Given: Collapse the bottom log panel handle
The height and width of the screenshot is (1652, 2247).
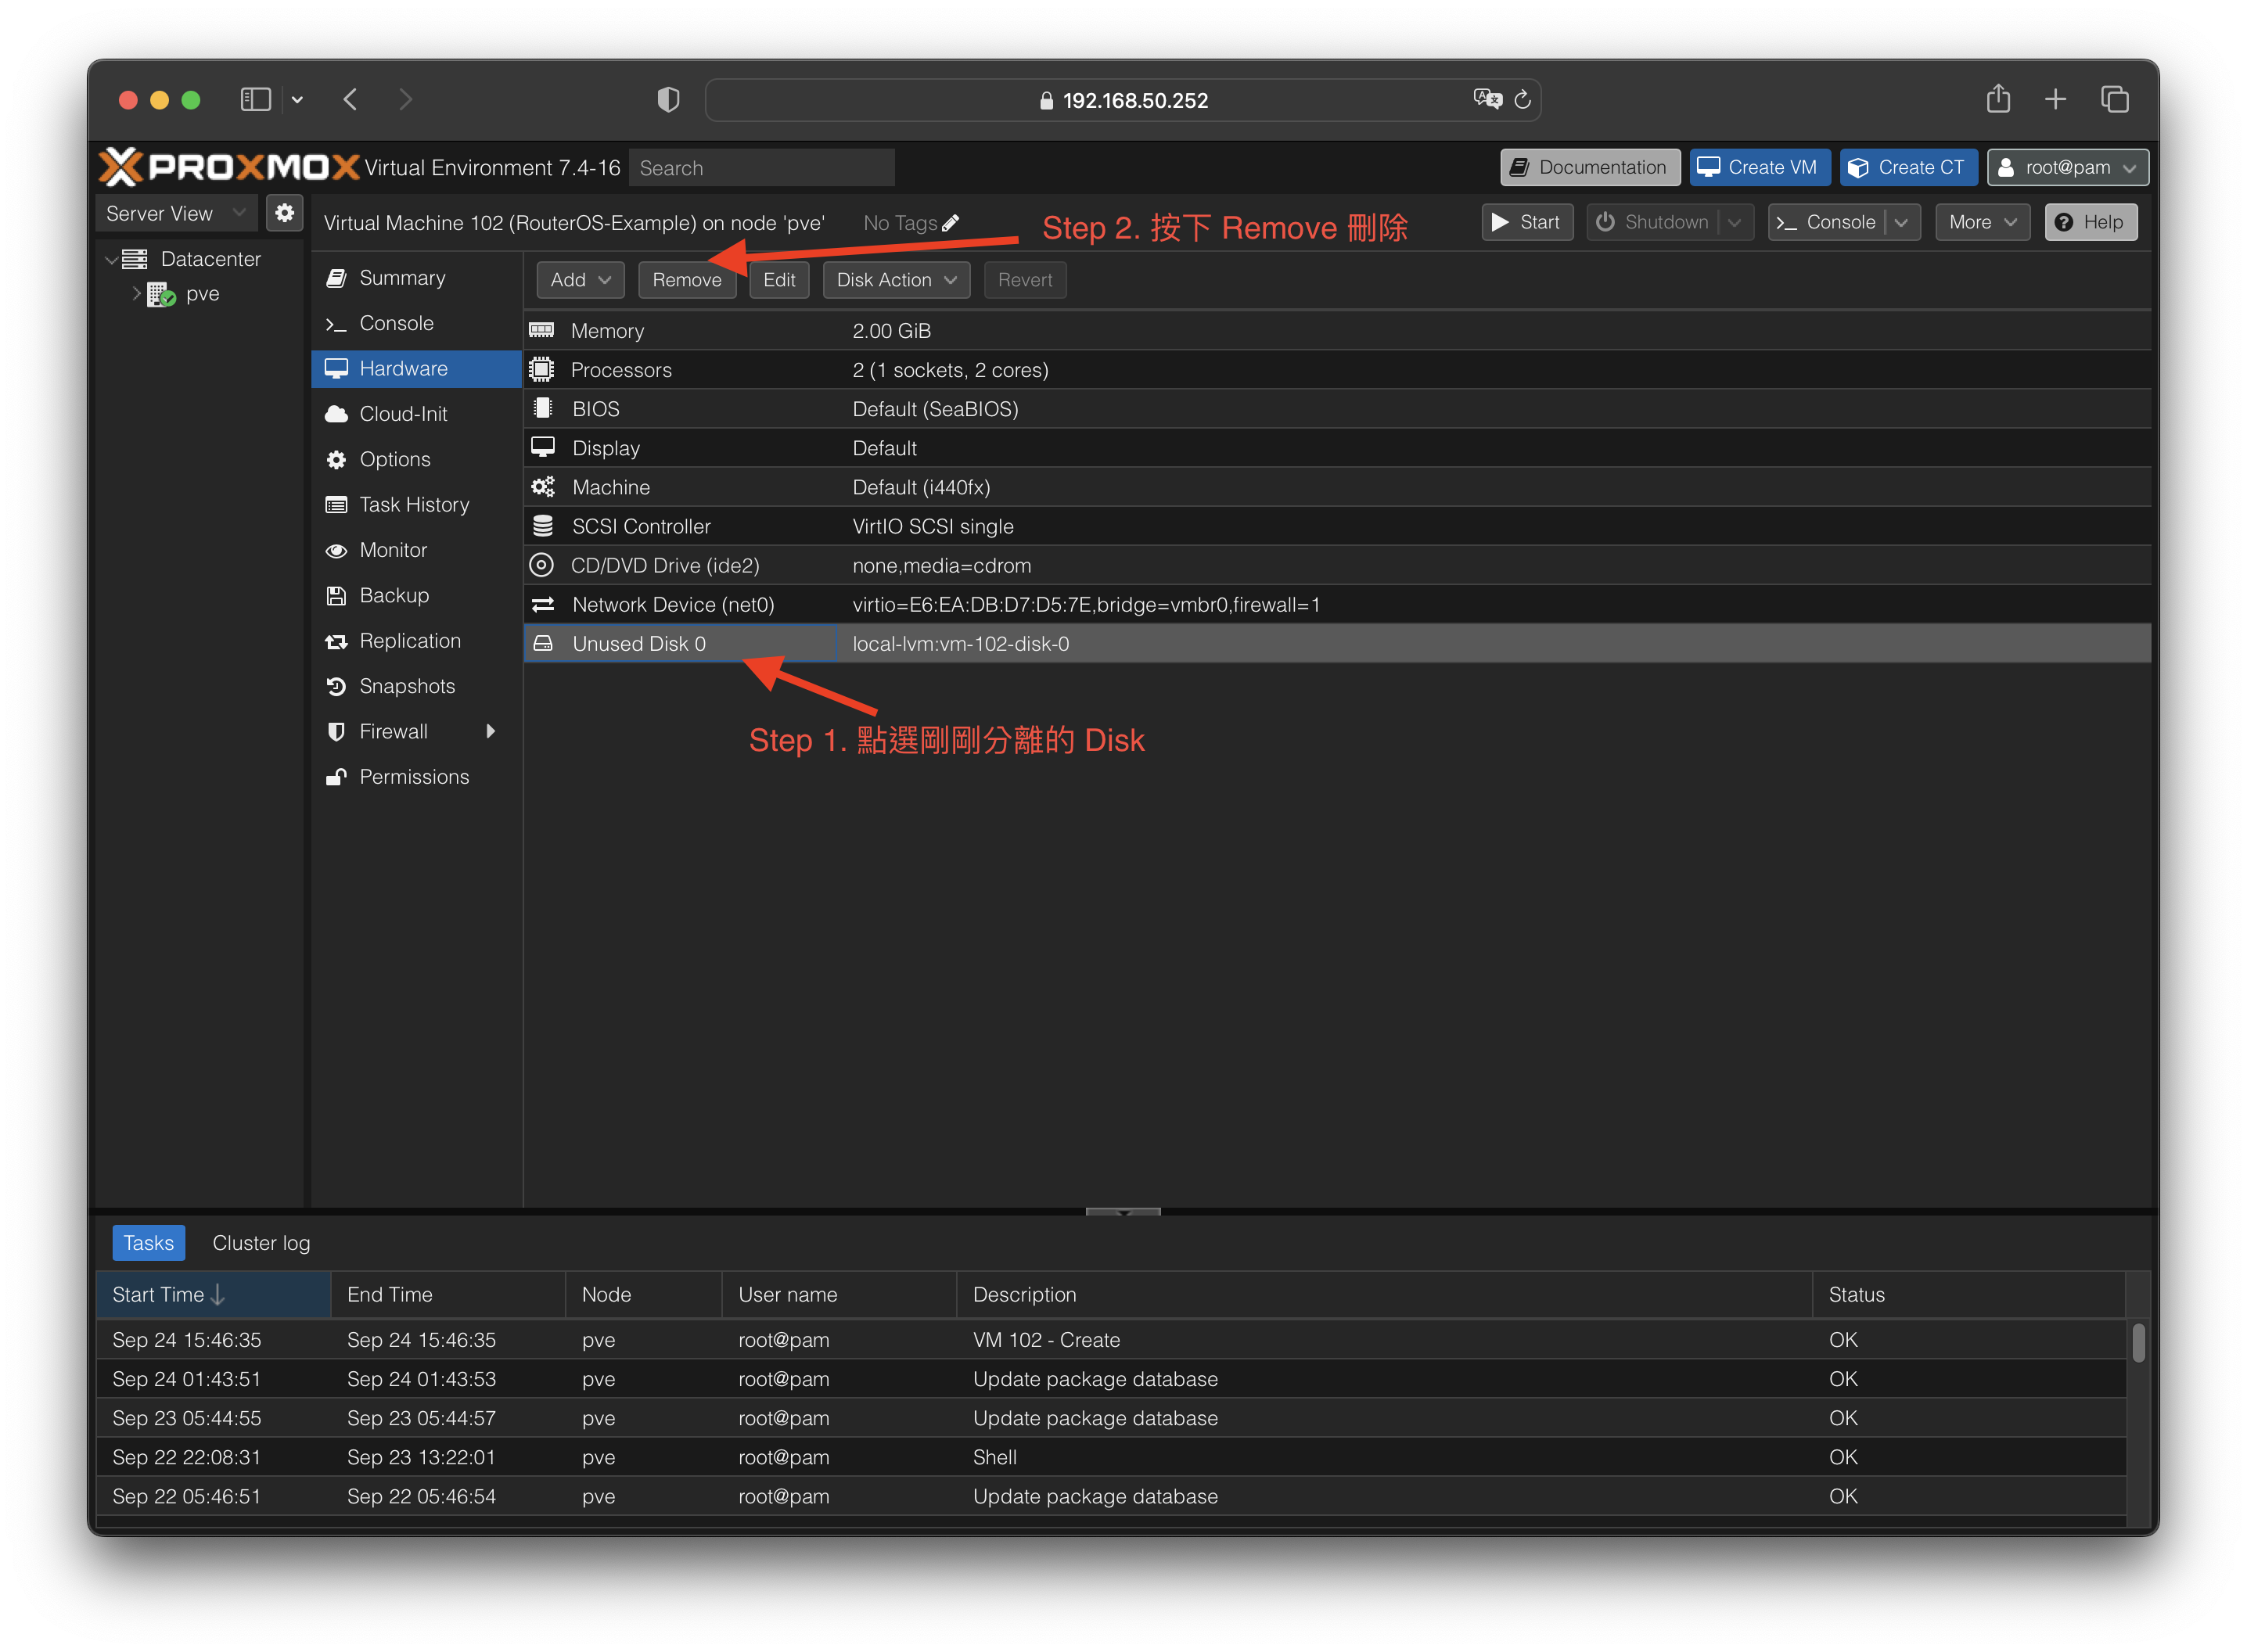Looking at the screenshot, I should (x=1123, y=1212).
